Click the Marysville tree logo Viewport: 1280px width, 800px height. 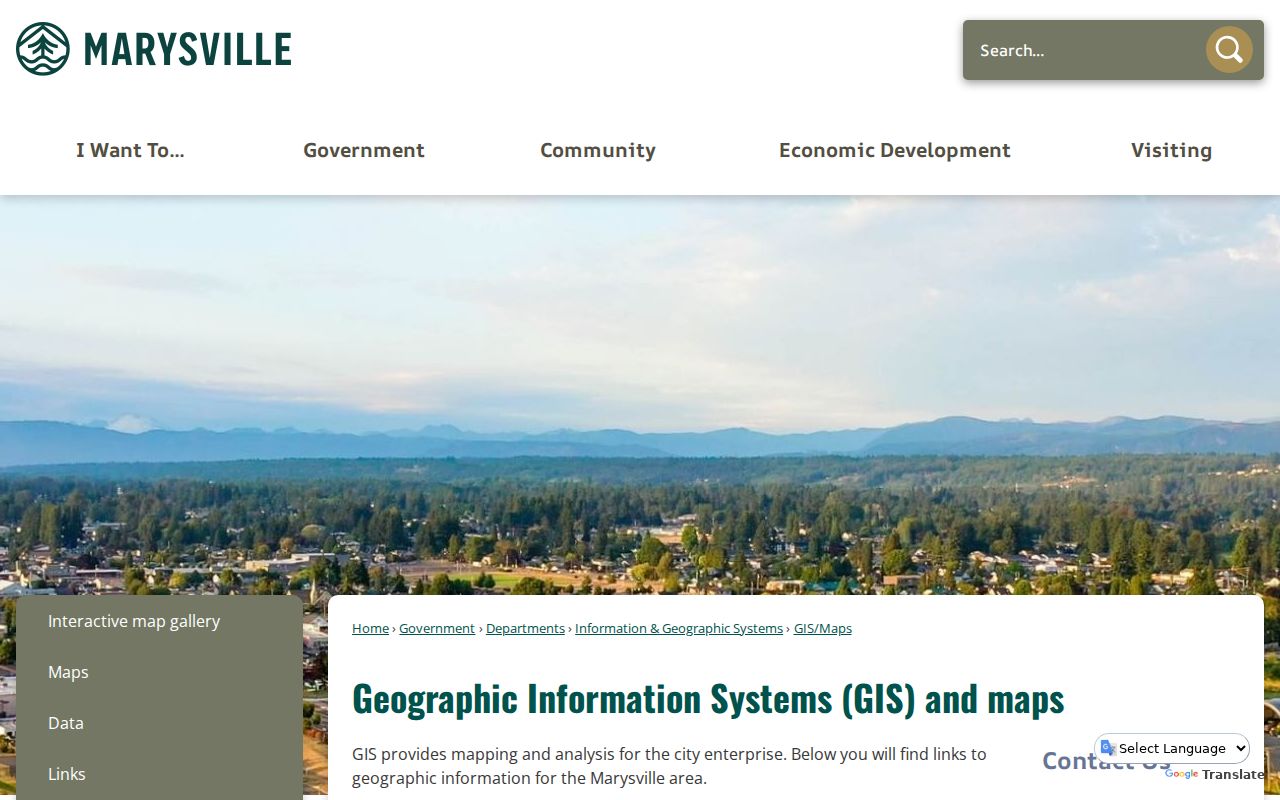[x=43, y=49]
